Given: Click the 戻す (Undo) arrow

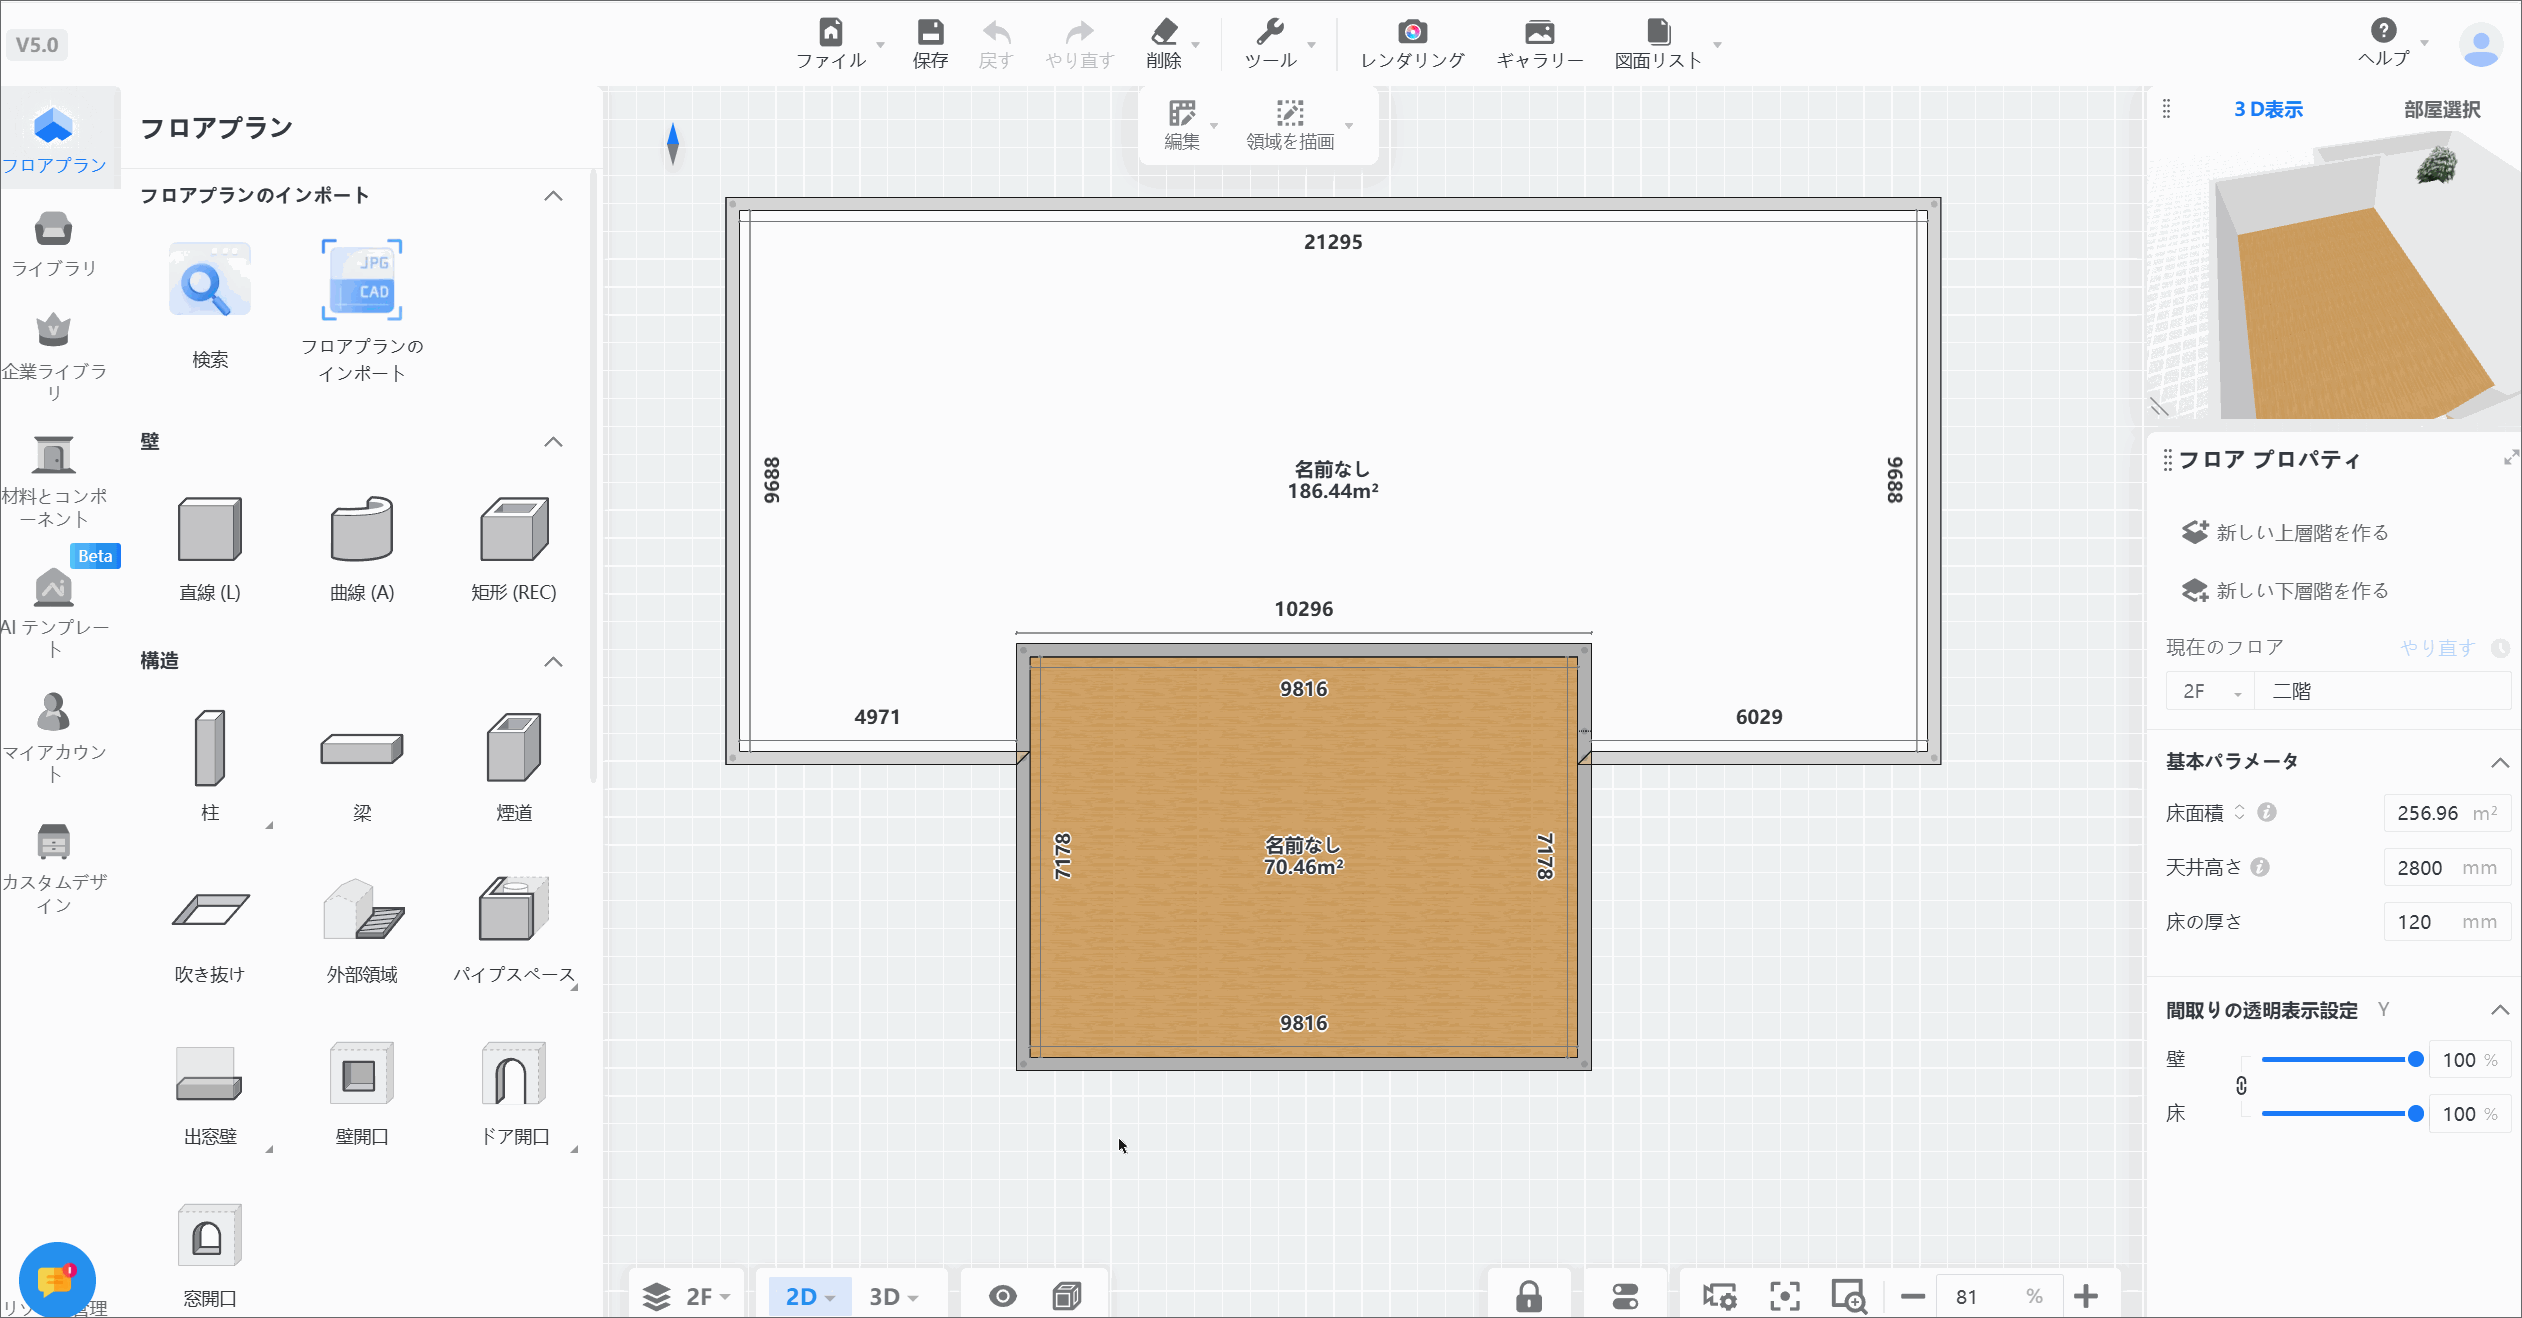Looking at the screenshot, I should [996, 33].
